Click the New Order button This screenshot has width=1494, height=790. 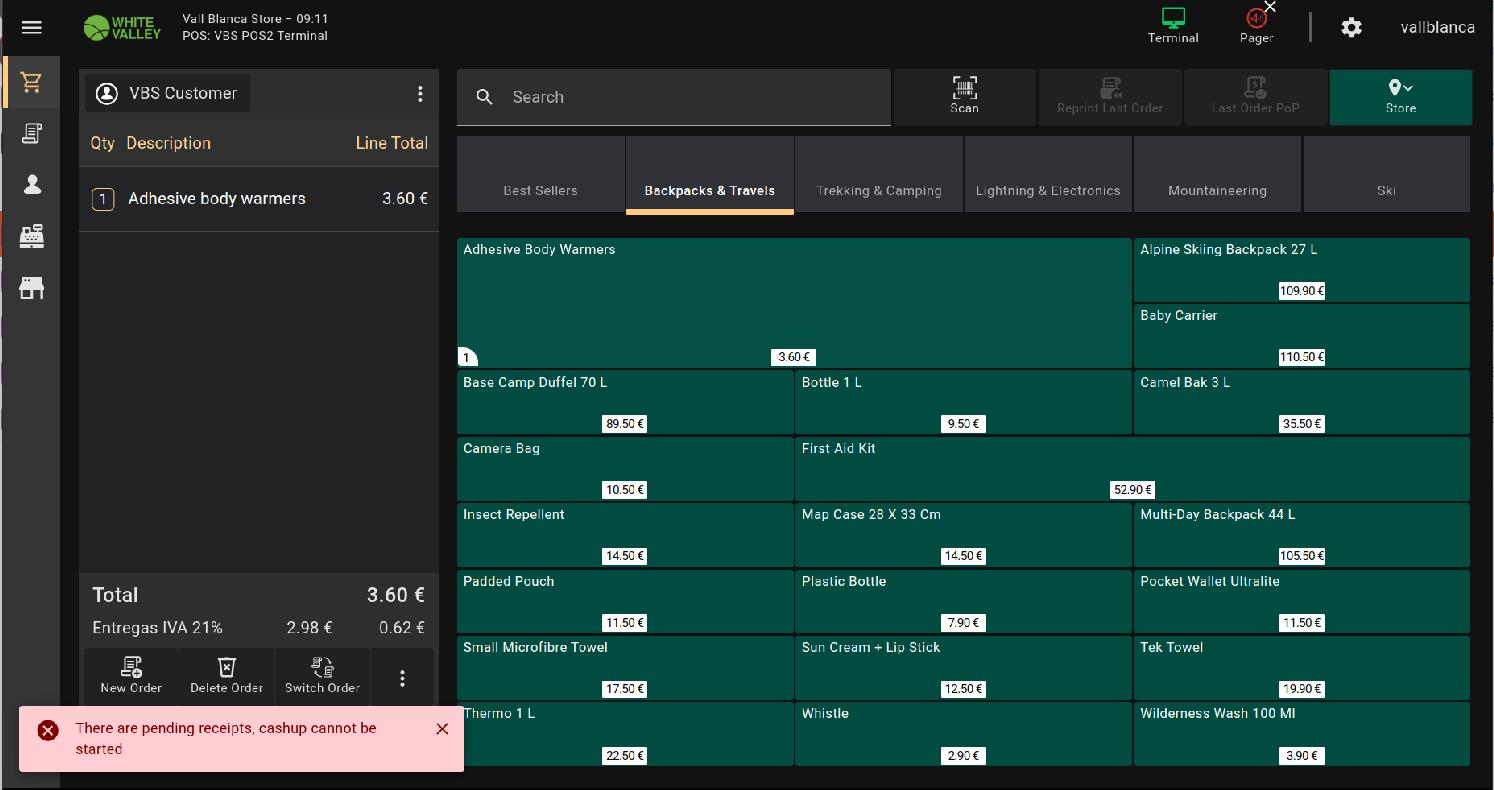coord(131,676)
